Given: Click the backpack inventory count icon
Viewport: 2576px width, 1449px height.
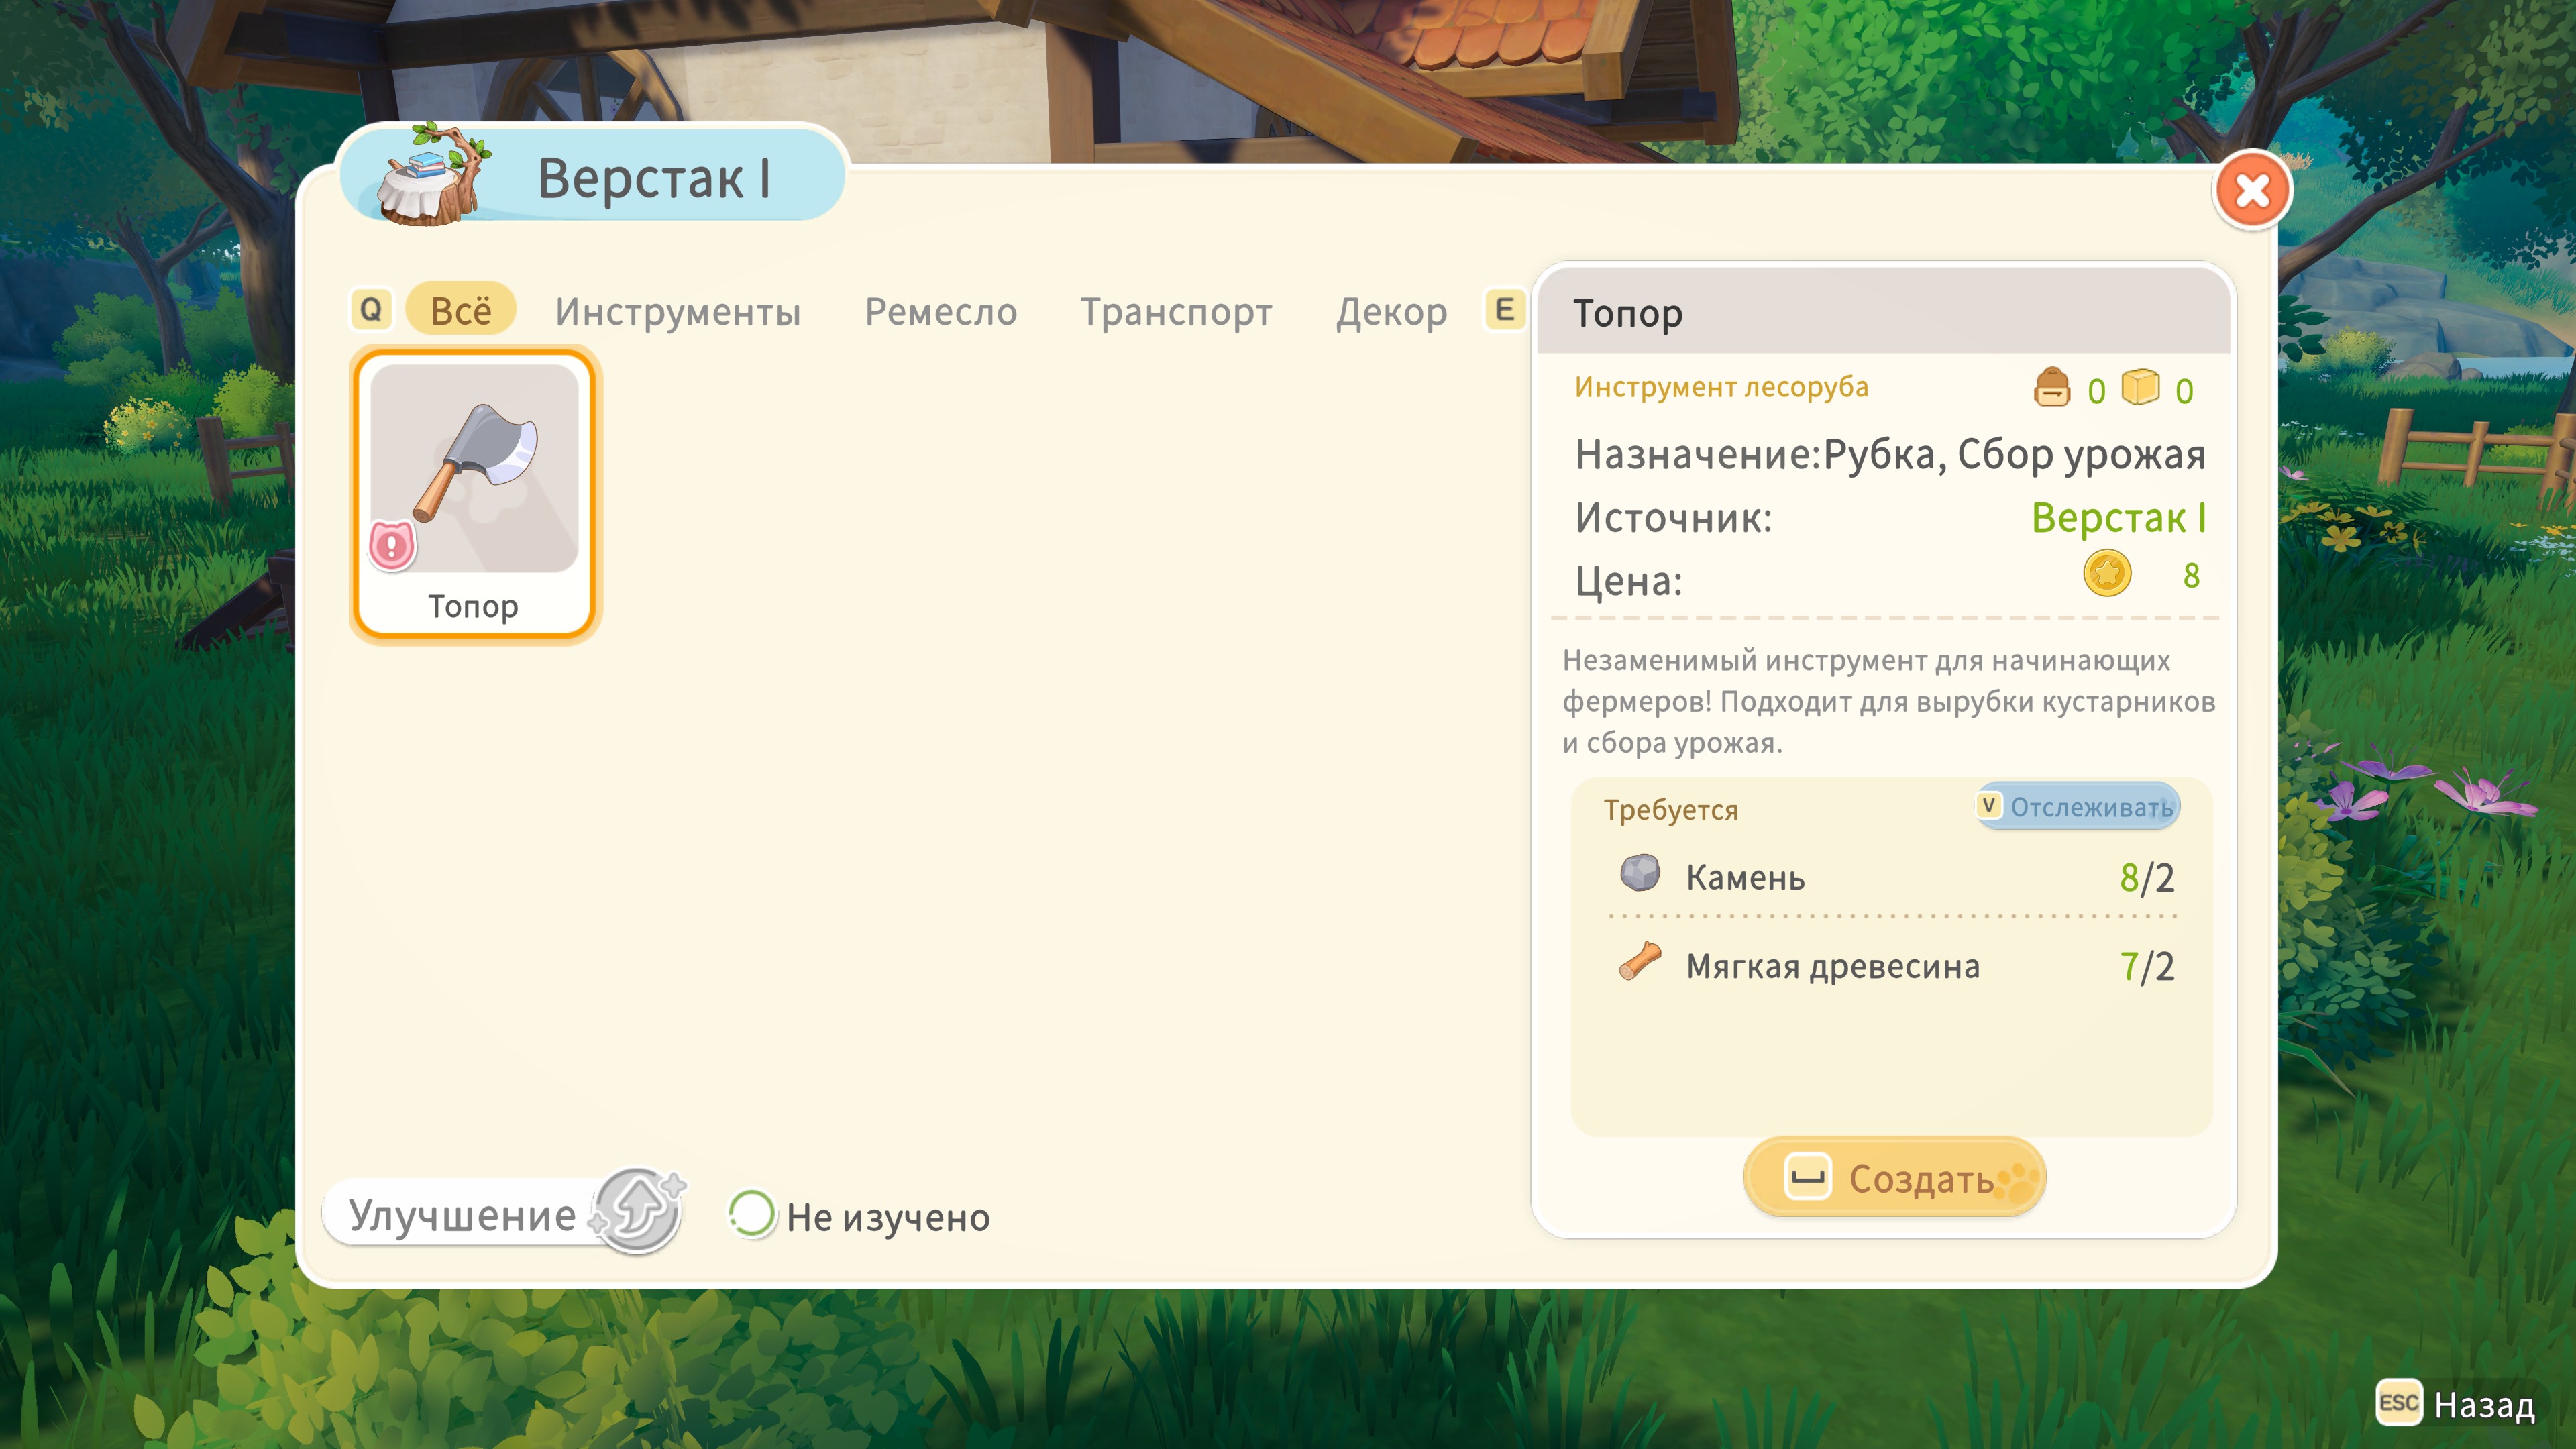Looking at the screenshot, I should [2052, 388].
